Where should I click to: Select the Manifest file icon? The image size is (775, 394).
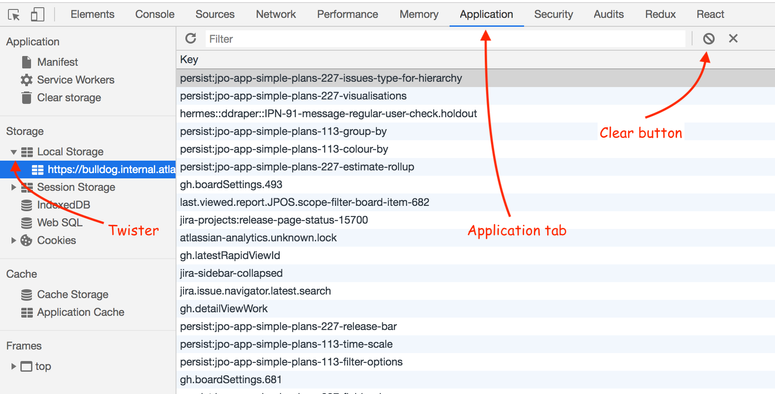click(27, 62)
